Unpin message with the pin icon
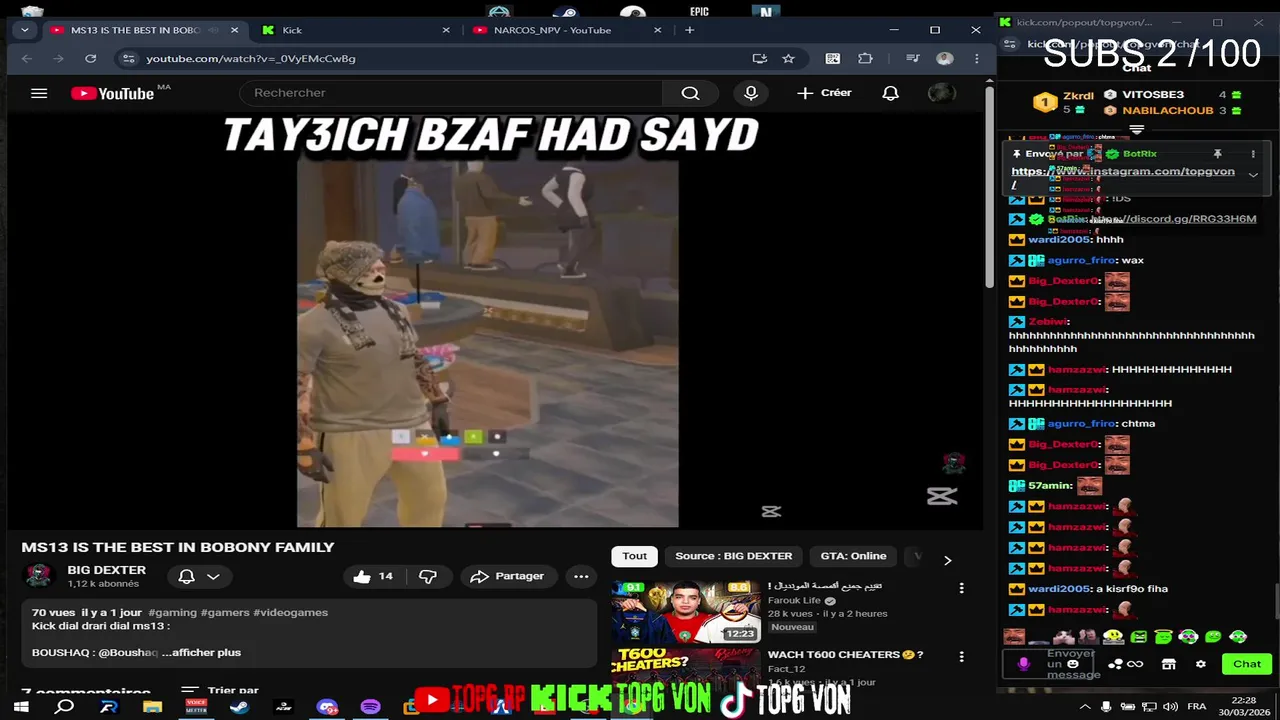The width and height of the screenshot is (1280, 720). point(1217,154)
